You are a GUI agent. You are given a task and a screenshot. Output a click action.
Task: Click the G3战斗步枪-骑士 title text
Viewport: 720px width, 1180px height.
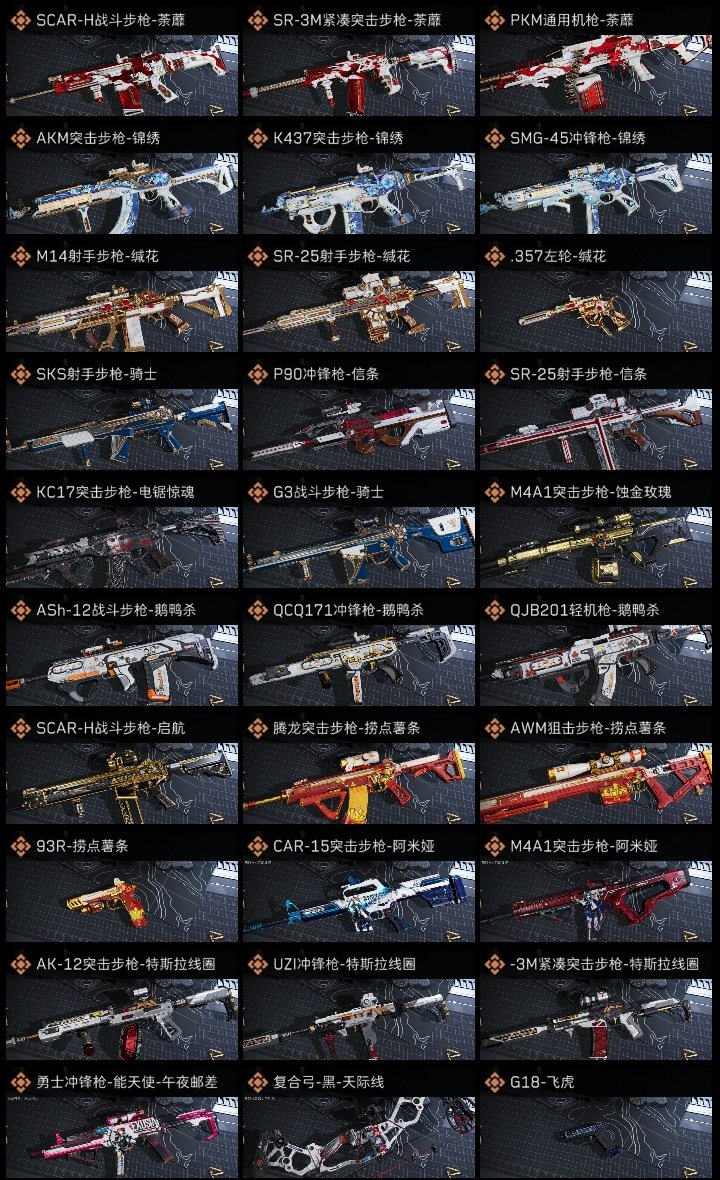[328, 492]
